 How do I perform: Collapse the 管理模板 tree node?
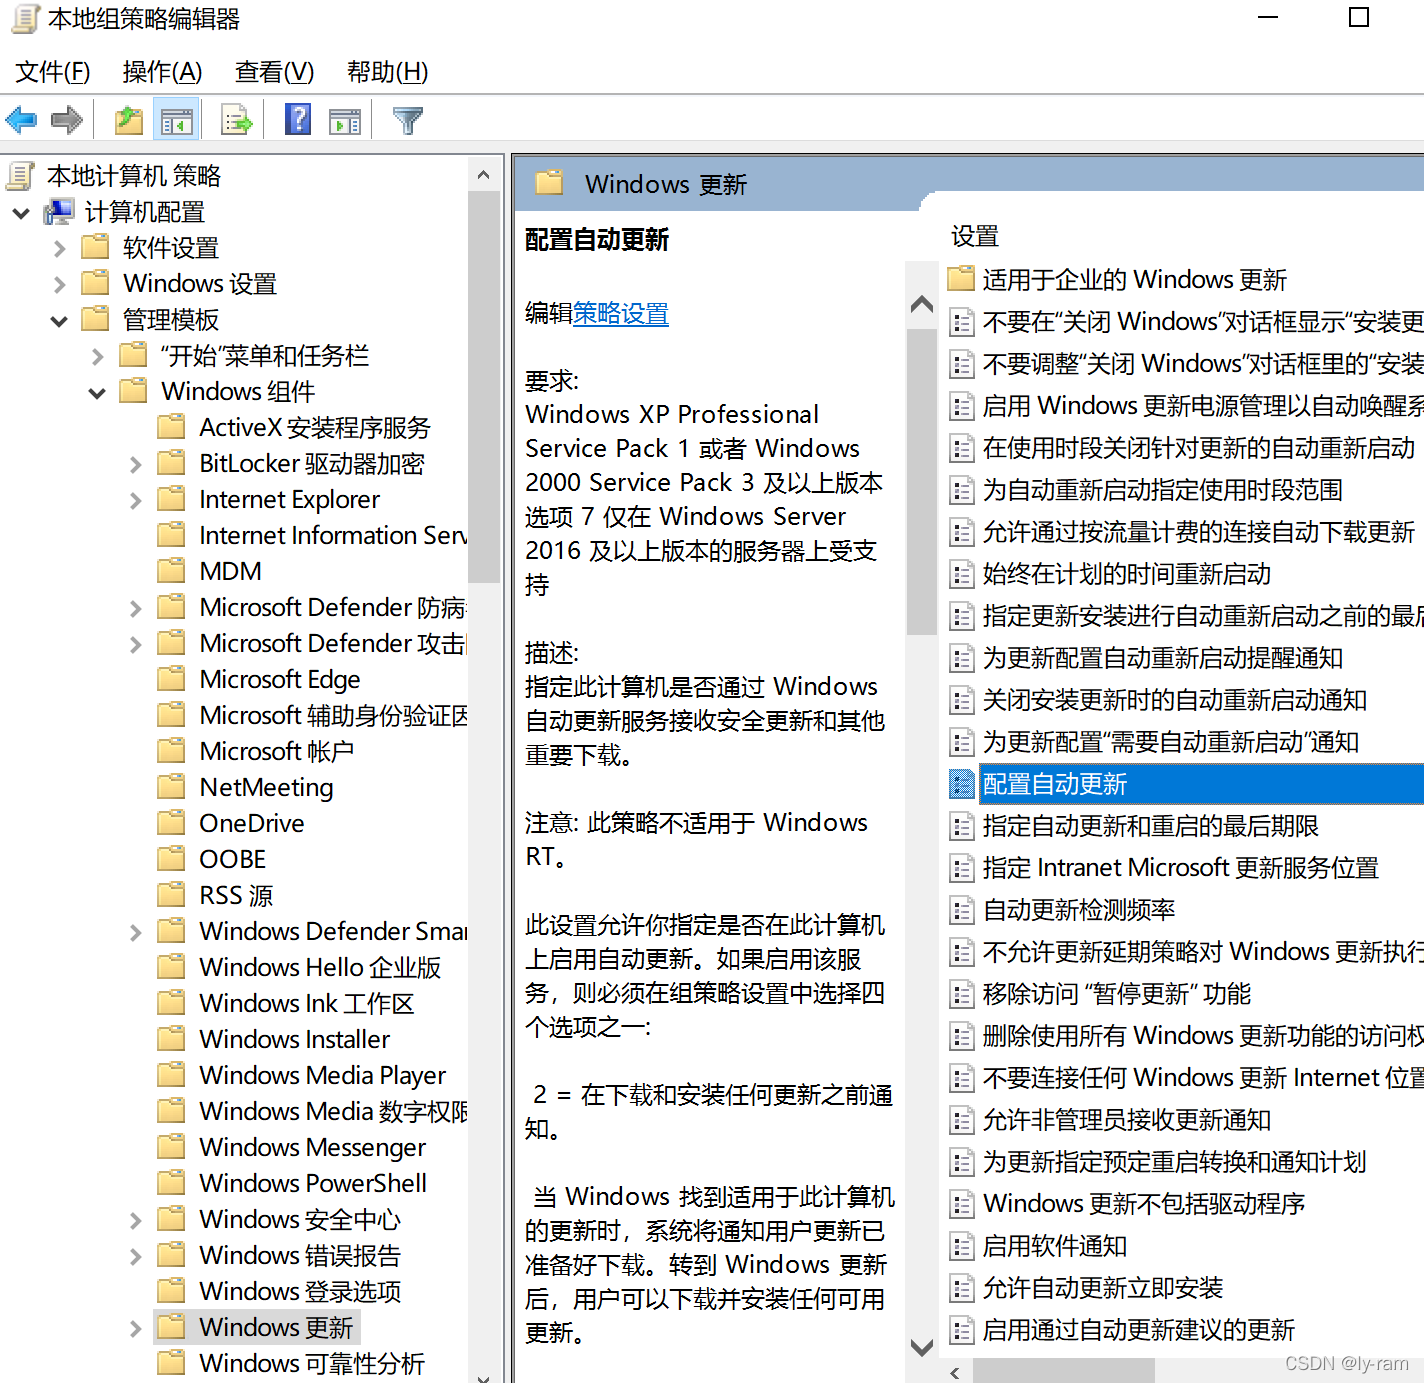click(59, 321)
